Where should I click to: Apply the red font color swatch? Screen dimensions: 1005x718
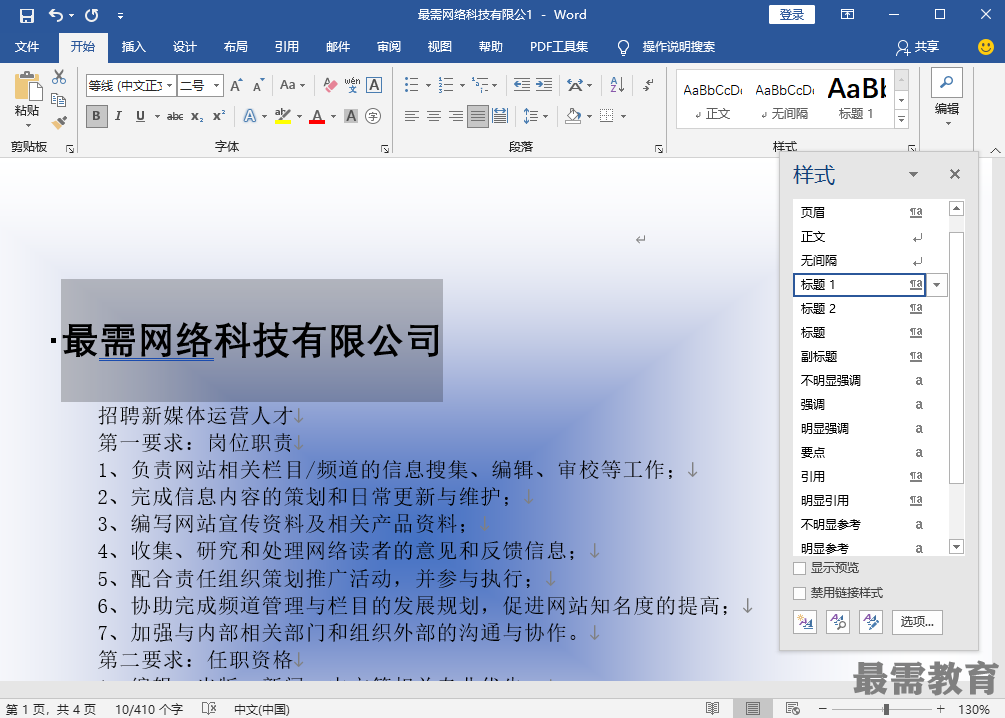[x=317, y=116]
